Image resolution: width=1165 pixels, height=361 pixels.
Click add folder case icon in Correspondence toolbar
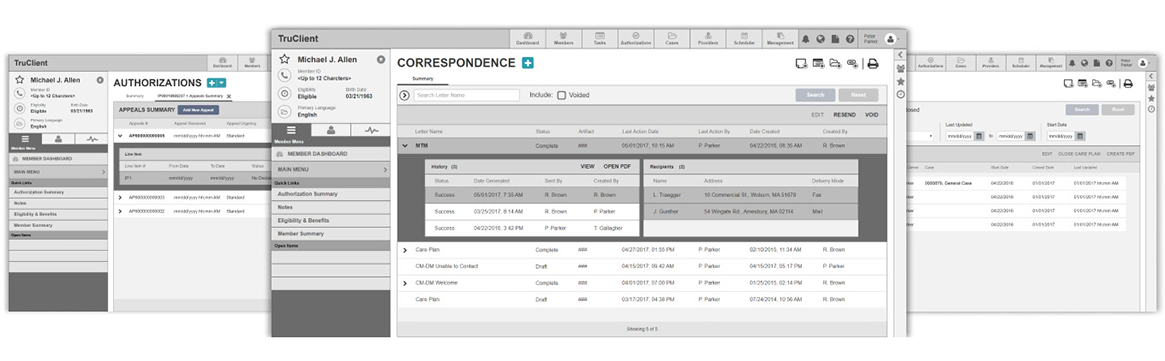(835, 63)
